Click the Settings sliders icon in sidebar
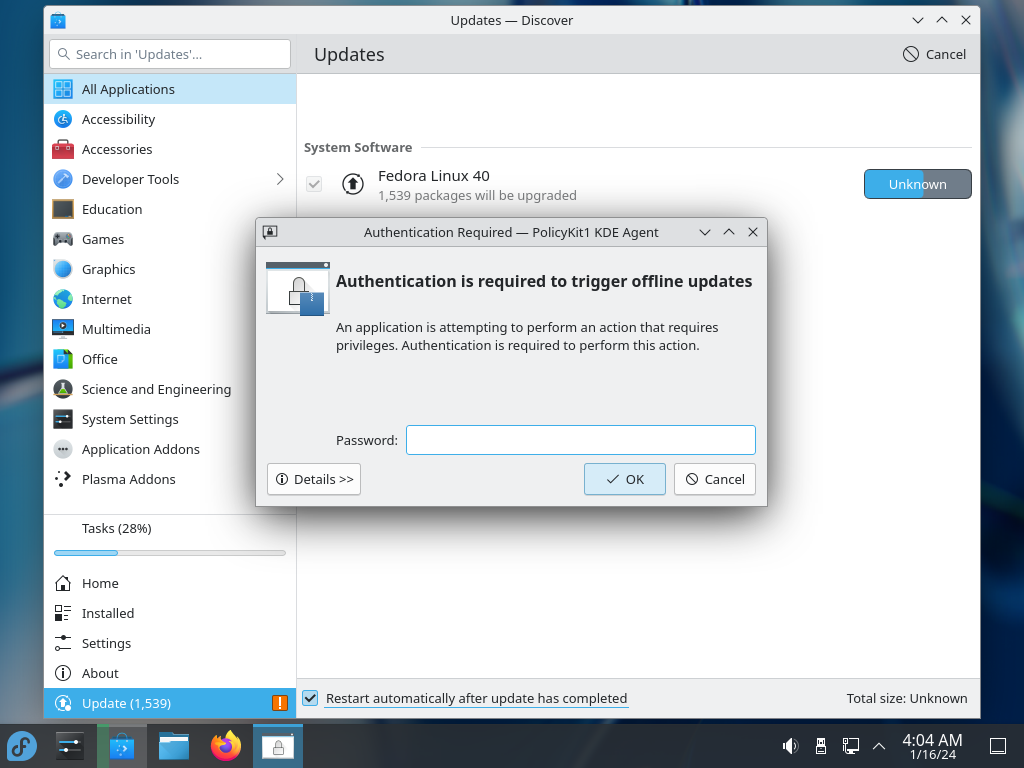 coord(63,643)
